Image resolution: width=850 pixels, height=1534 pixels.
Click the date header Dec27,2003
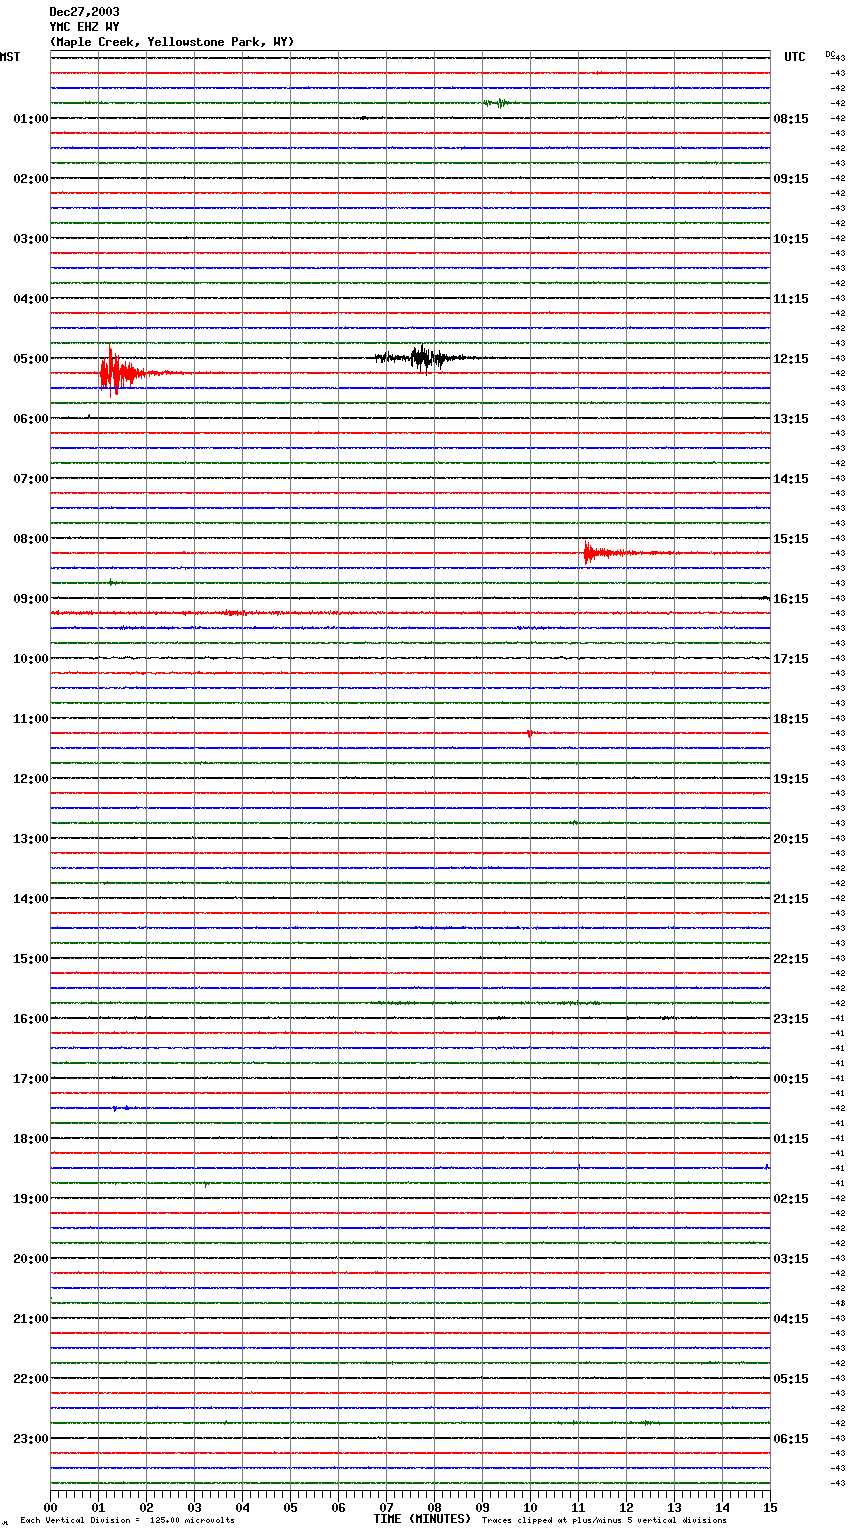(x=84, y=12)
